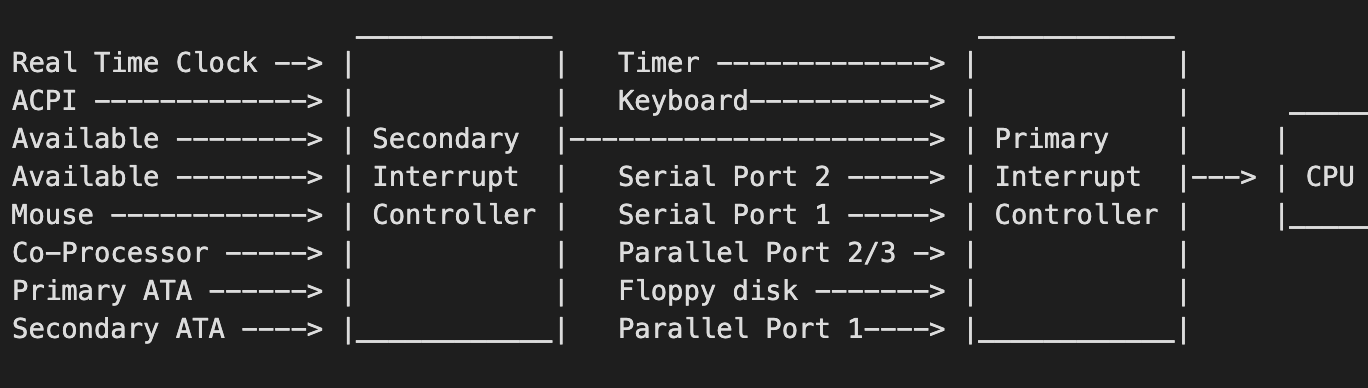Click the Mouse interrupt line label
Viewport: 1368px width, 388px height.
tap(53, 215)
